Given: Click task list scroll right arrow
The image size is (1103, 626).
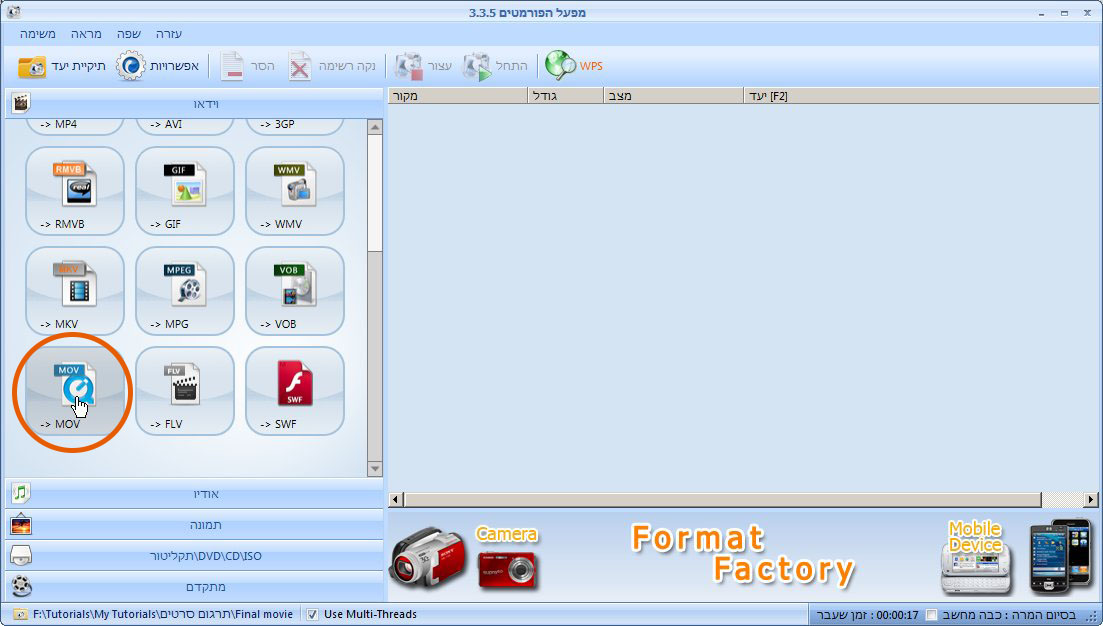Looking at the screenshot, I should click(1091, 499).
